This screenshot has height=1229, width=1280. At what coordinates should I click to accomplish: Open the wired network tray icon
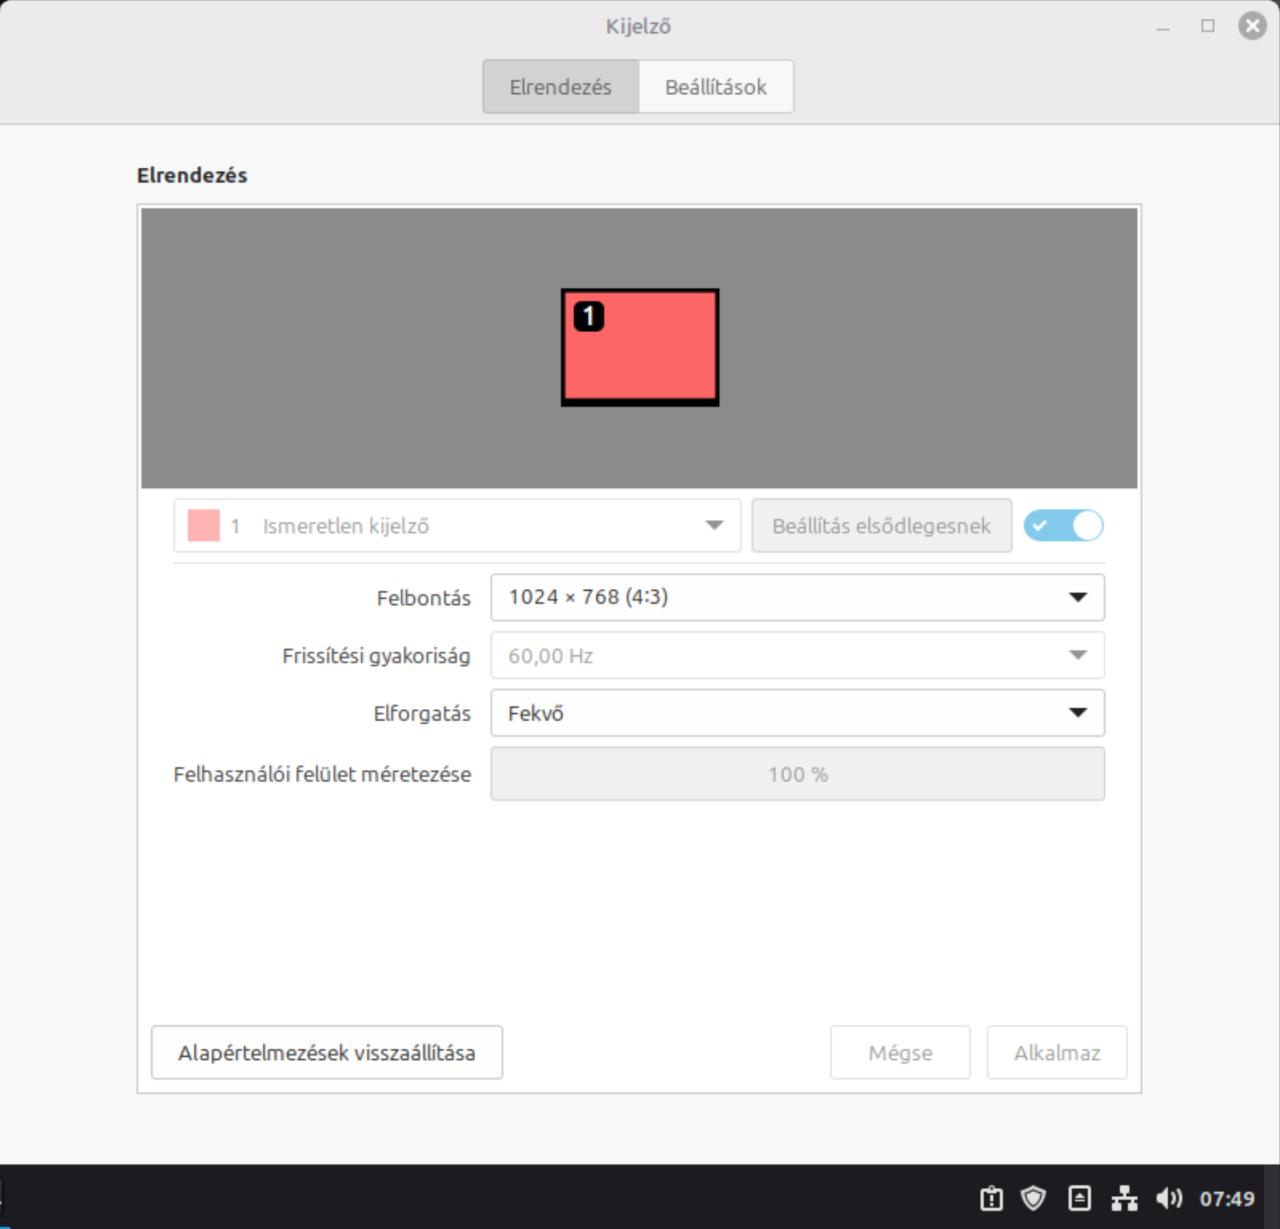(x=1124, y=1198)
